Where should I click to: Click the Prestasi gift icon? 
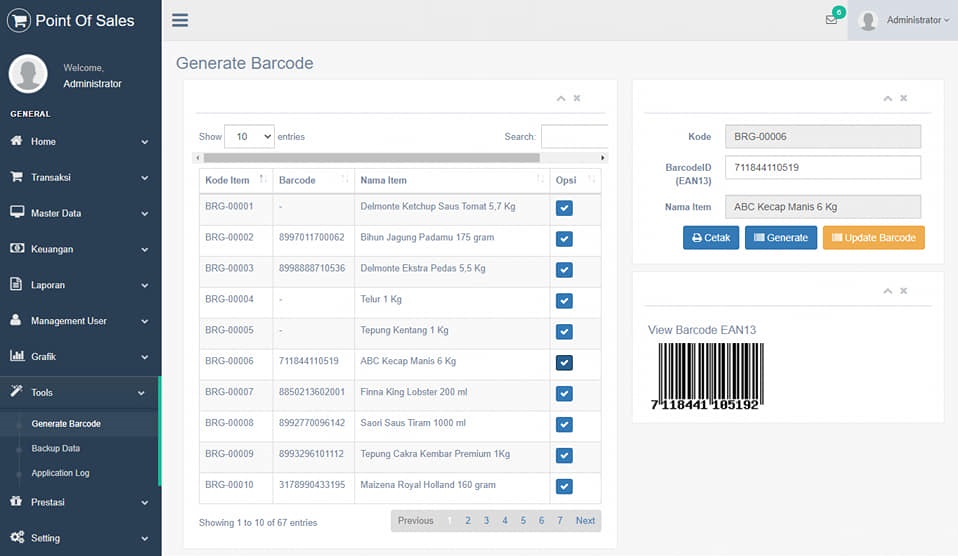point(16,501)
